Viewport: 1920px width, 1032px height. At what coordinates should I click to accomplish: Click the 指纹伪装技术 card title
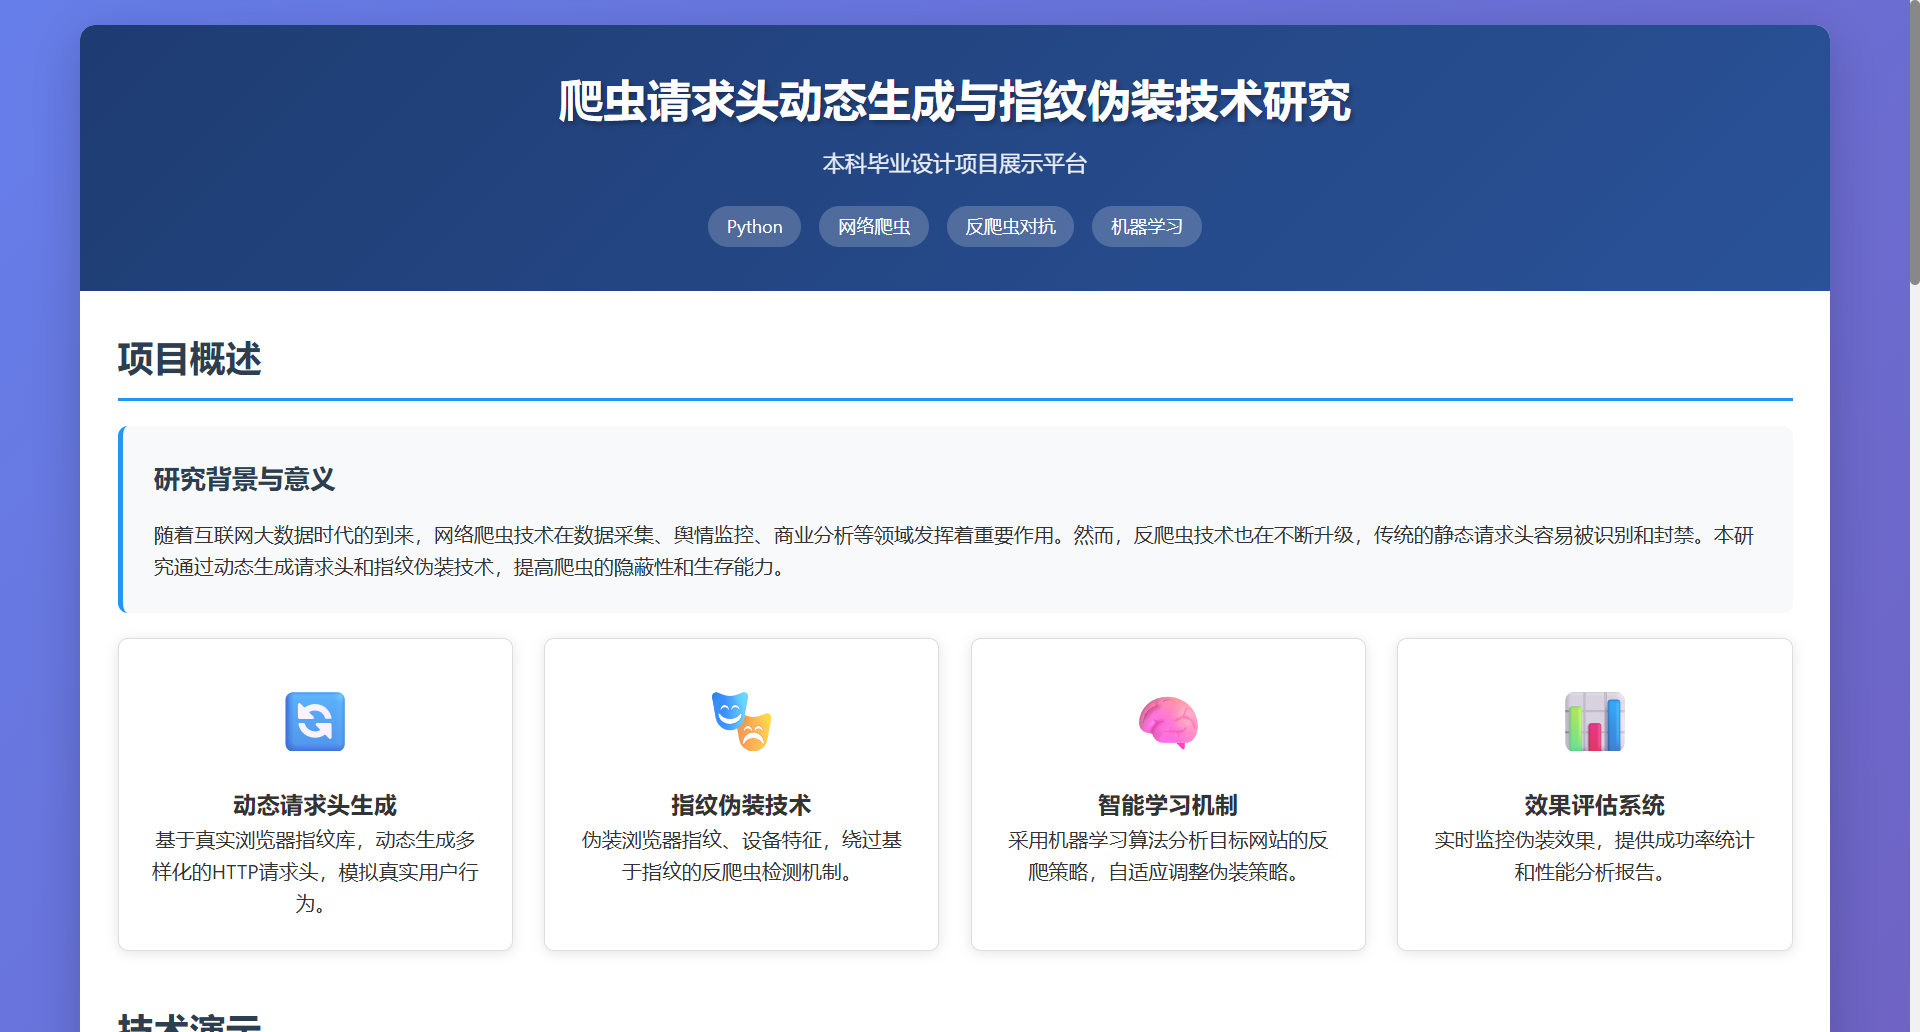coord(741,805)
